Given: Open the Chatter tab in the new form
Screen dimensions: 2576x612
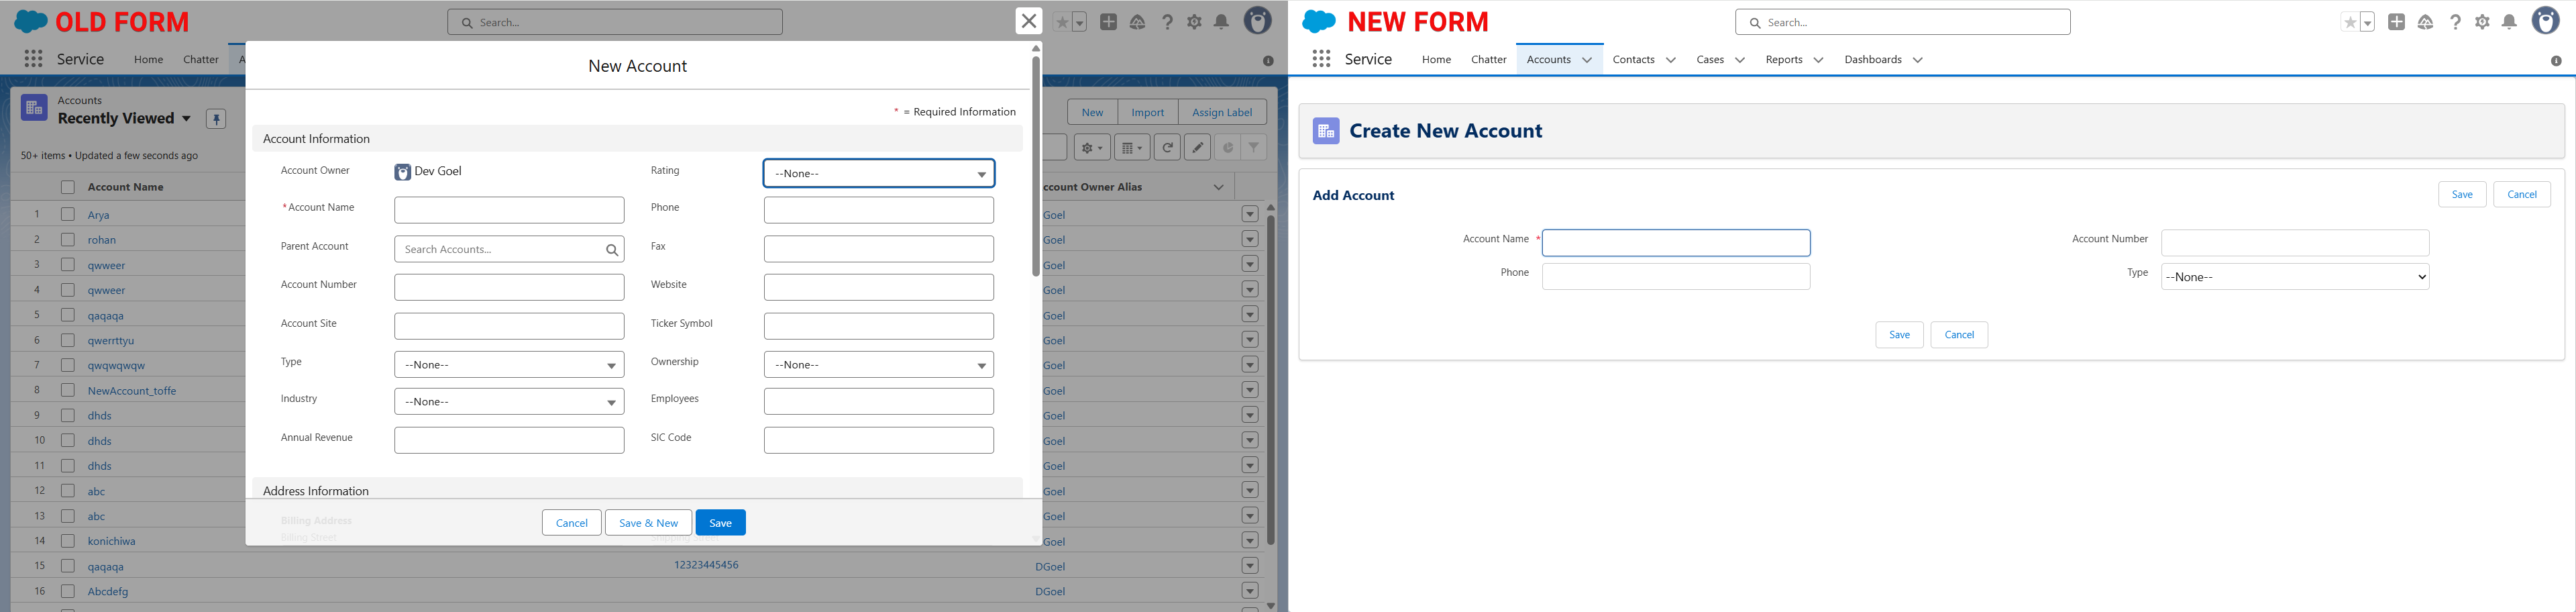Looking at the screenshot, I should click(x=1488, y=60).
